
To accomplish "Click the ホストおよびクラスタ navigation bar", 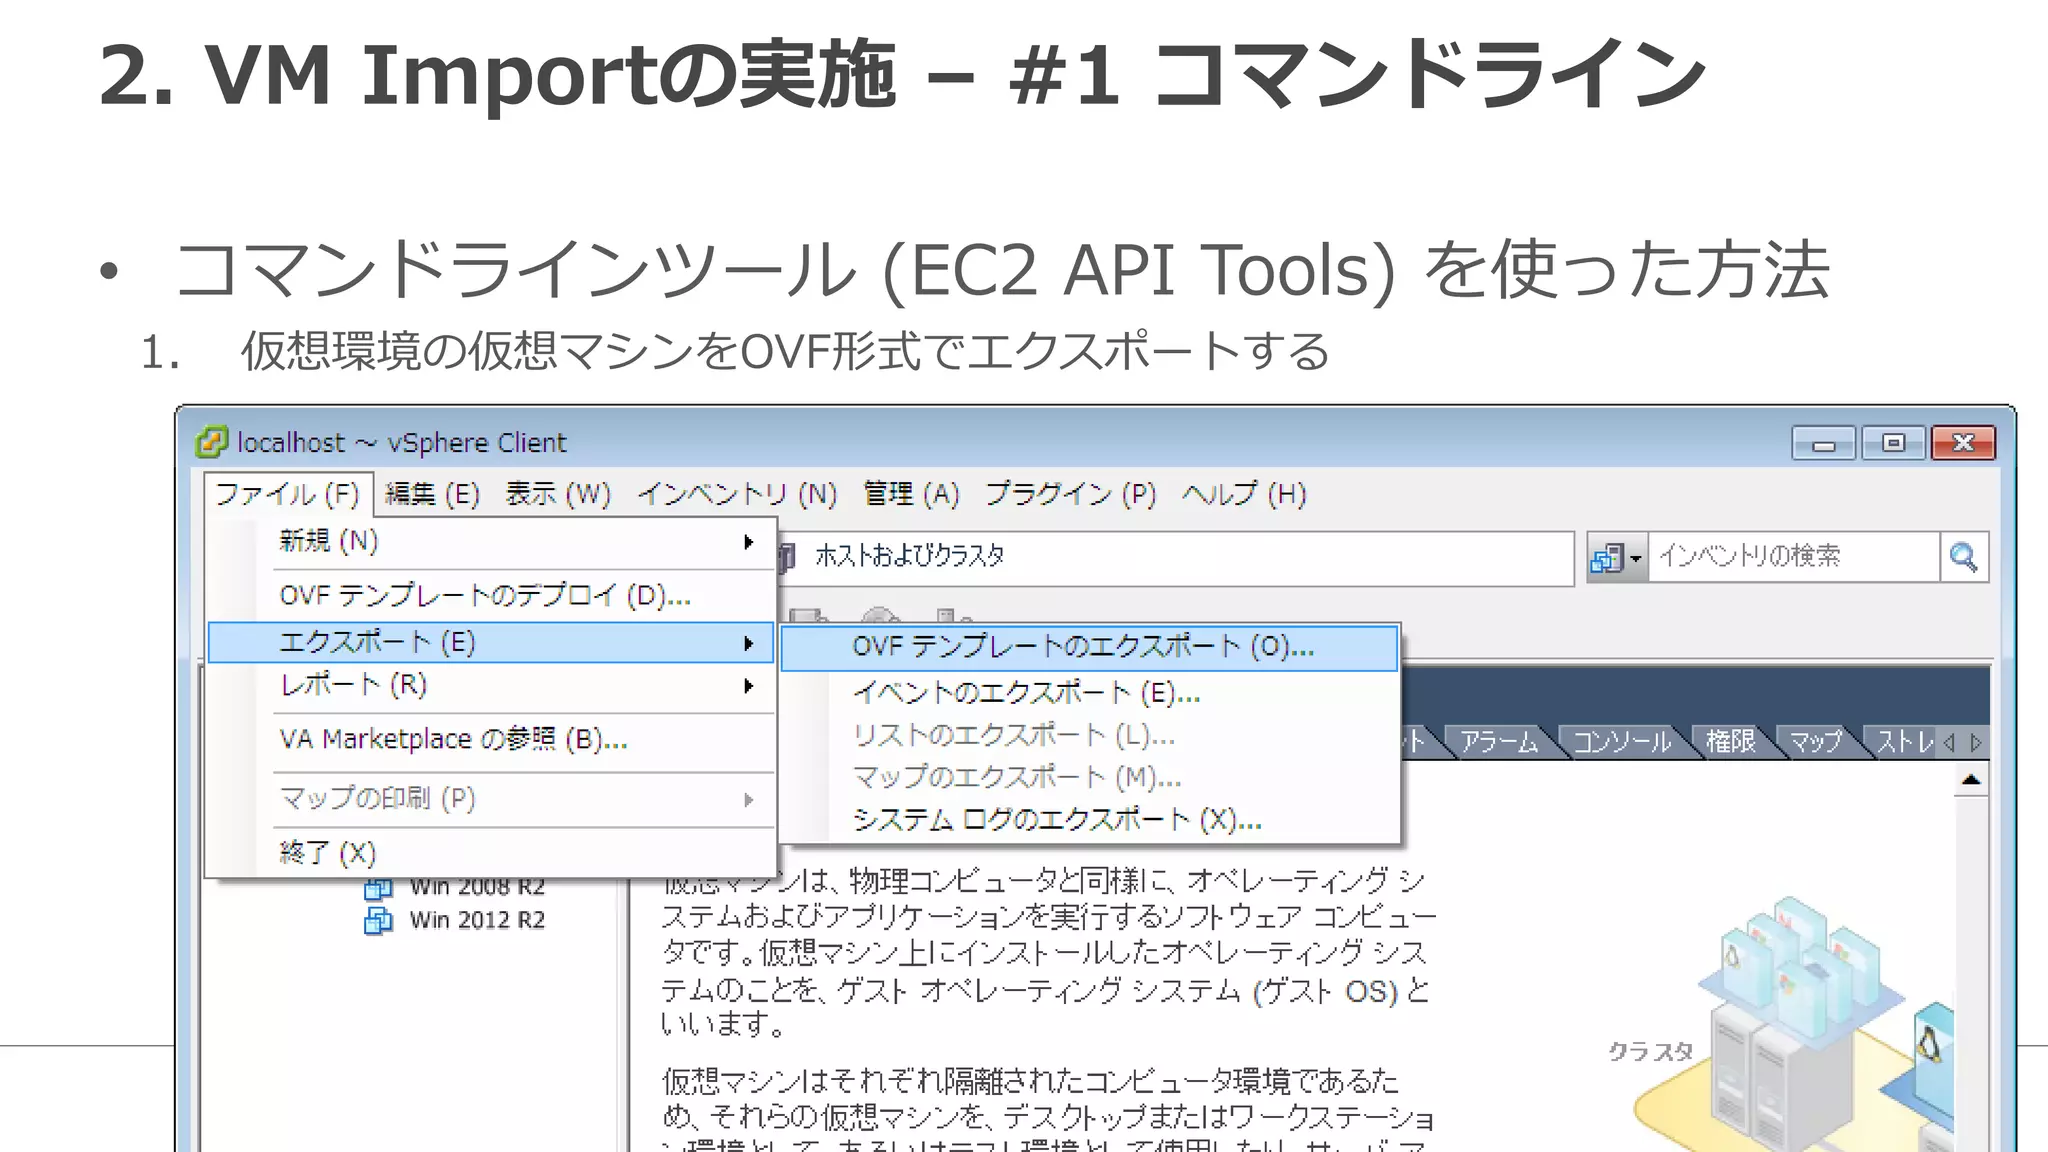I will 1175,557.
